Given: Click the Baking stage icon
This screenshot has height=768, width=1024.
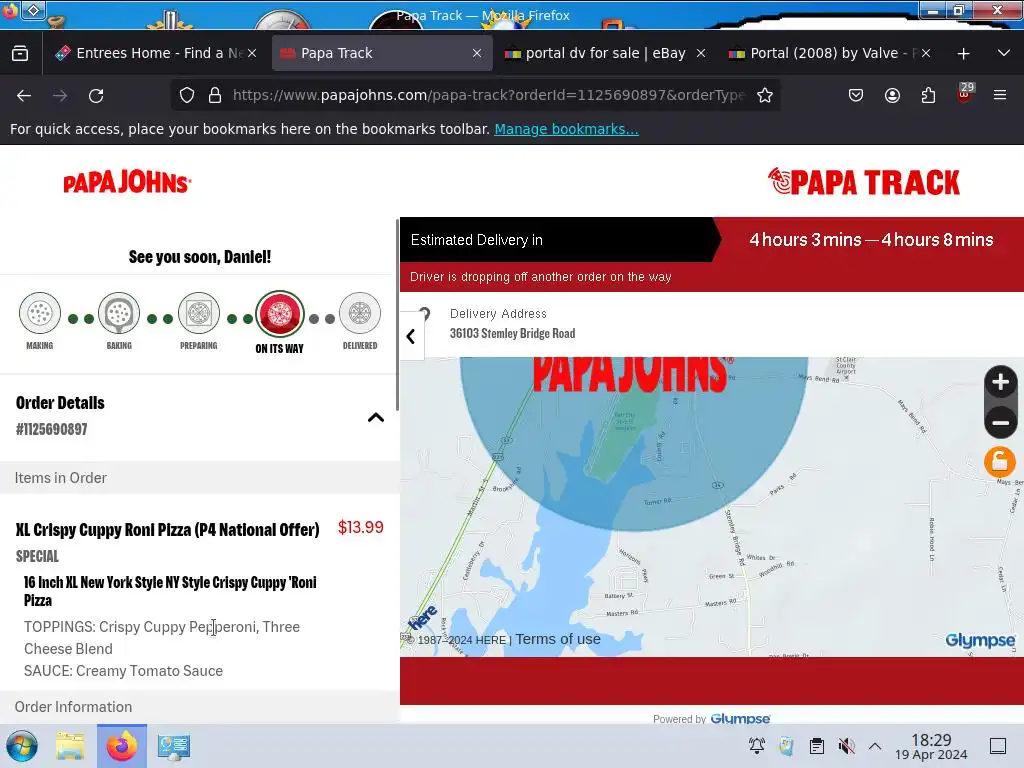Looking at the screenshot, I should [x=119, y=313].
